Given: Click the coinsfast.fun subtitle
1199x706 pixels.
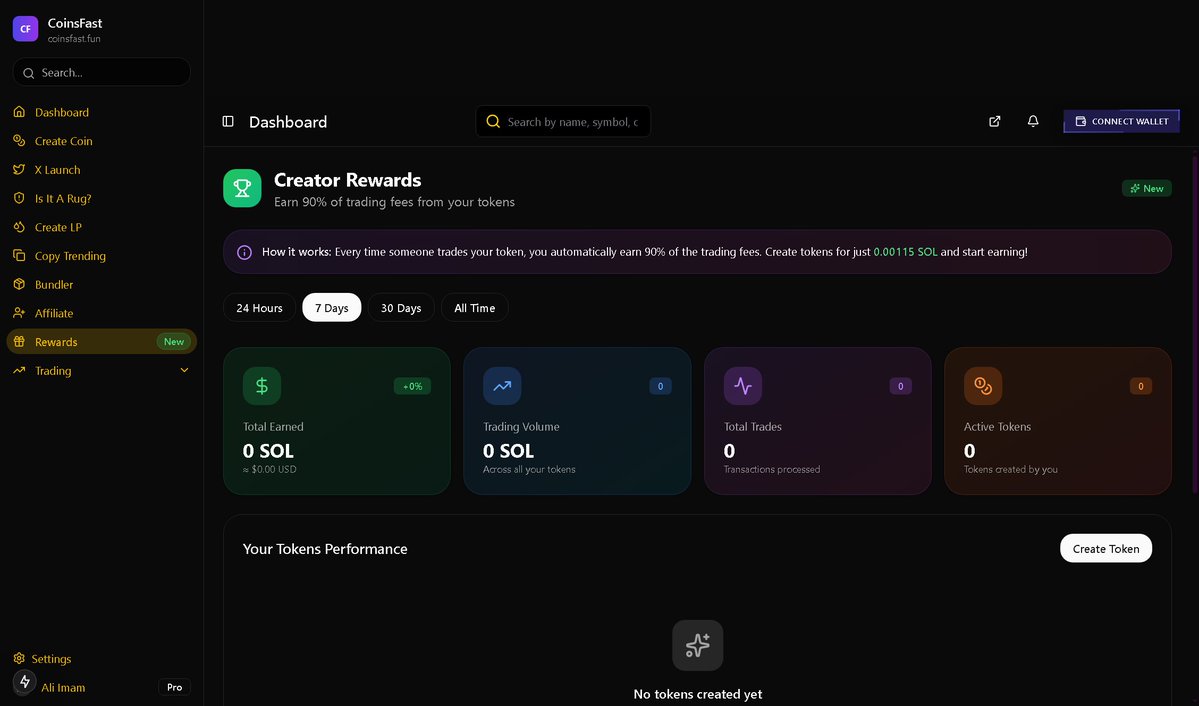Looking at the screenshot, I should (74, 39).
